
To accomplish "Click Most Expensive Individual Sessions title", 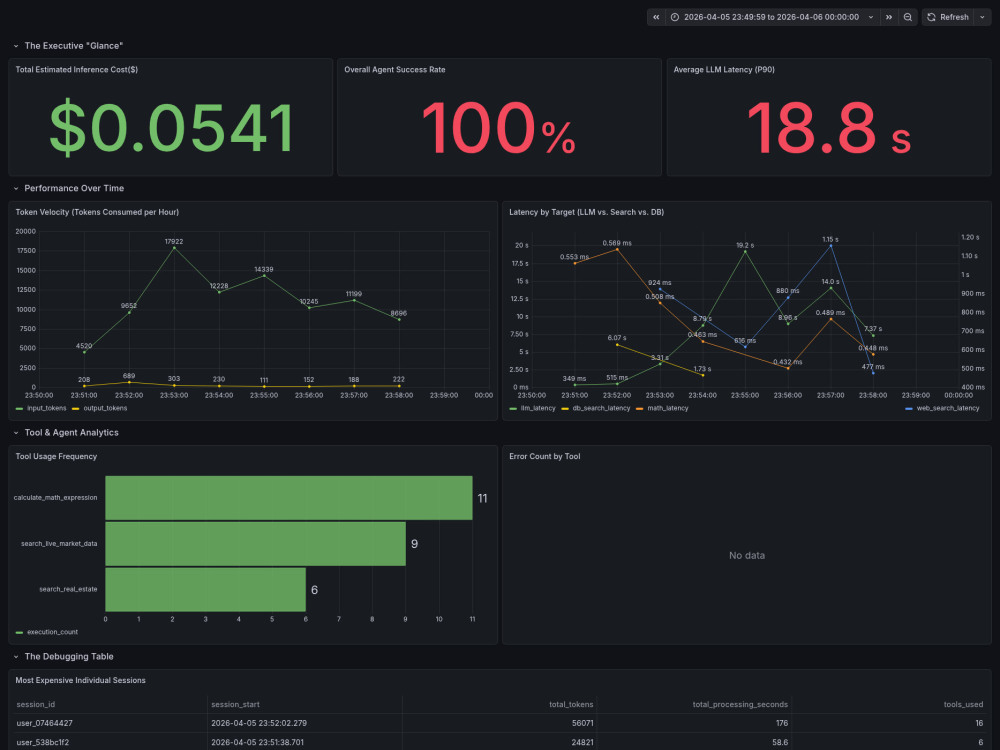I will point(80,680).
